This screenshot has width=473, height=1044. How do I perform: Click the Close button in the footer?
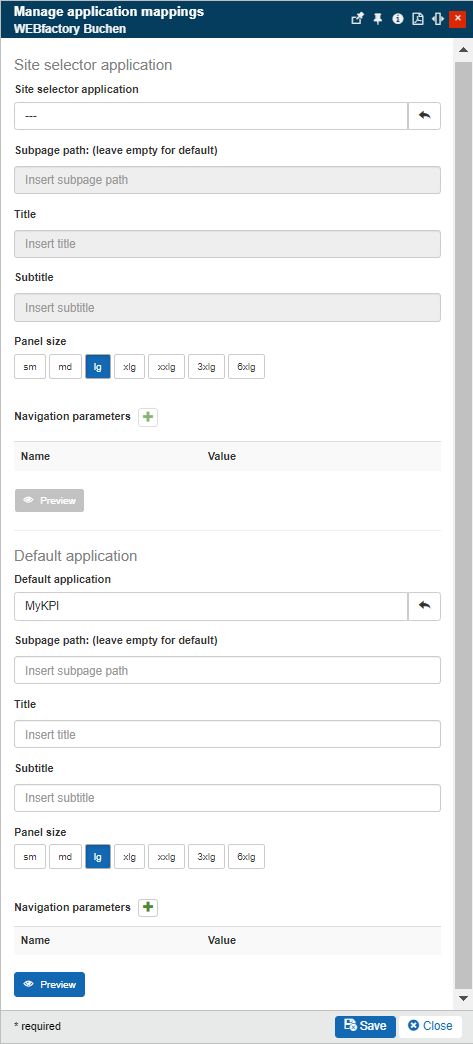coord(430,1026)
